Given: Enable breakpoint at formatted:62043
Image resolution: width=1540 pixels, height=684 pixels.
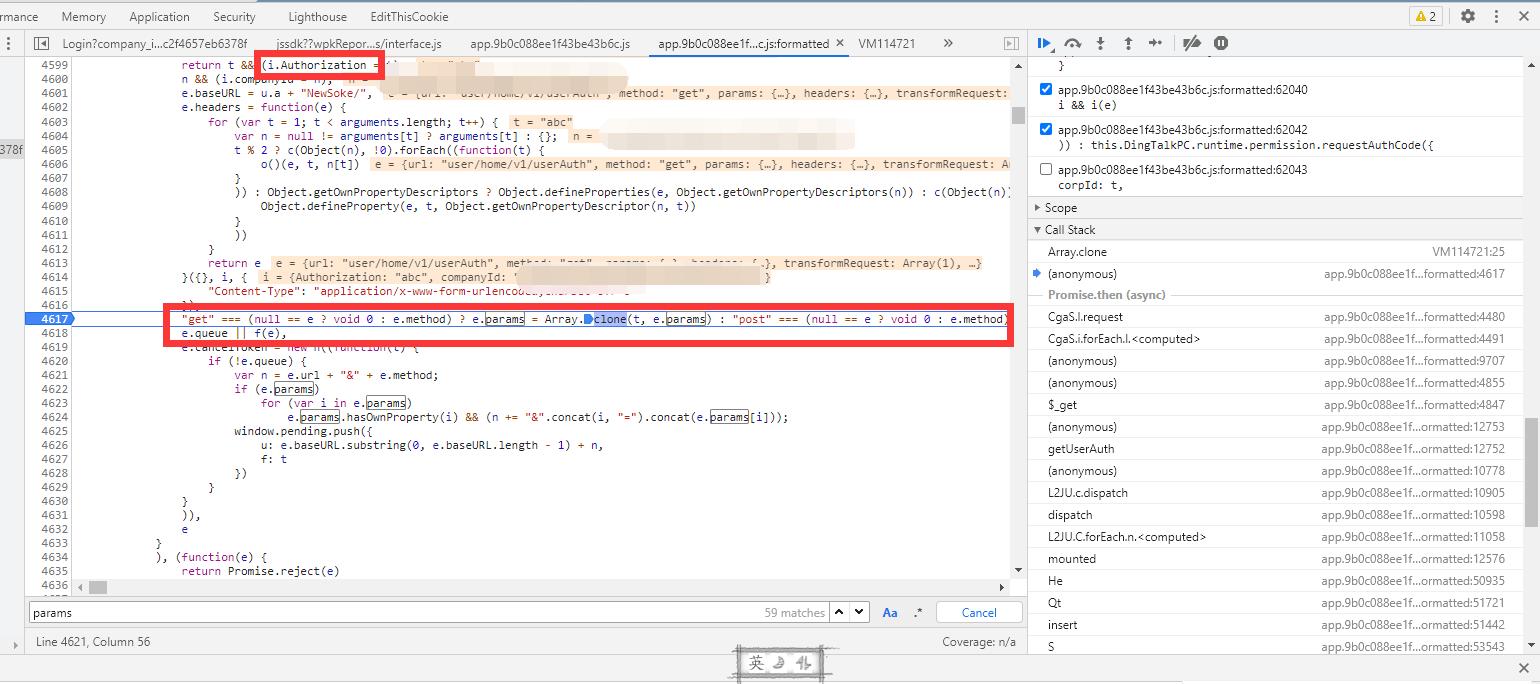Looking at the screenshot, I should point(1046,170).
